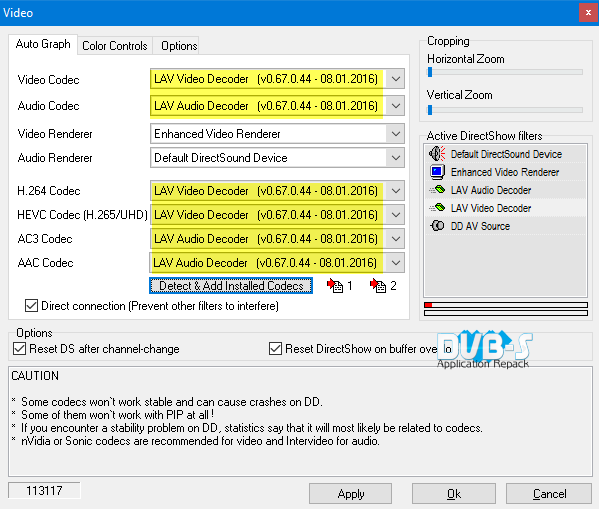Click the LAV Audio Decoder filter icon
599x509 pixels.
[437, 190]
